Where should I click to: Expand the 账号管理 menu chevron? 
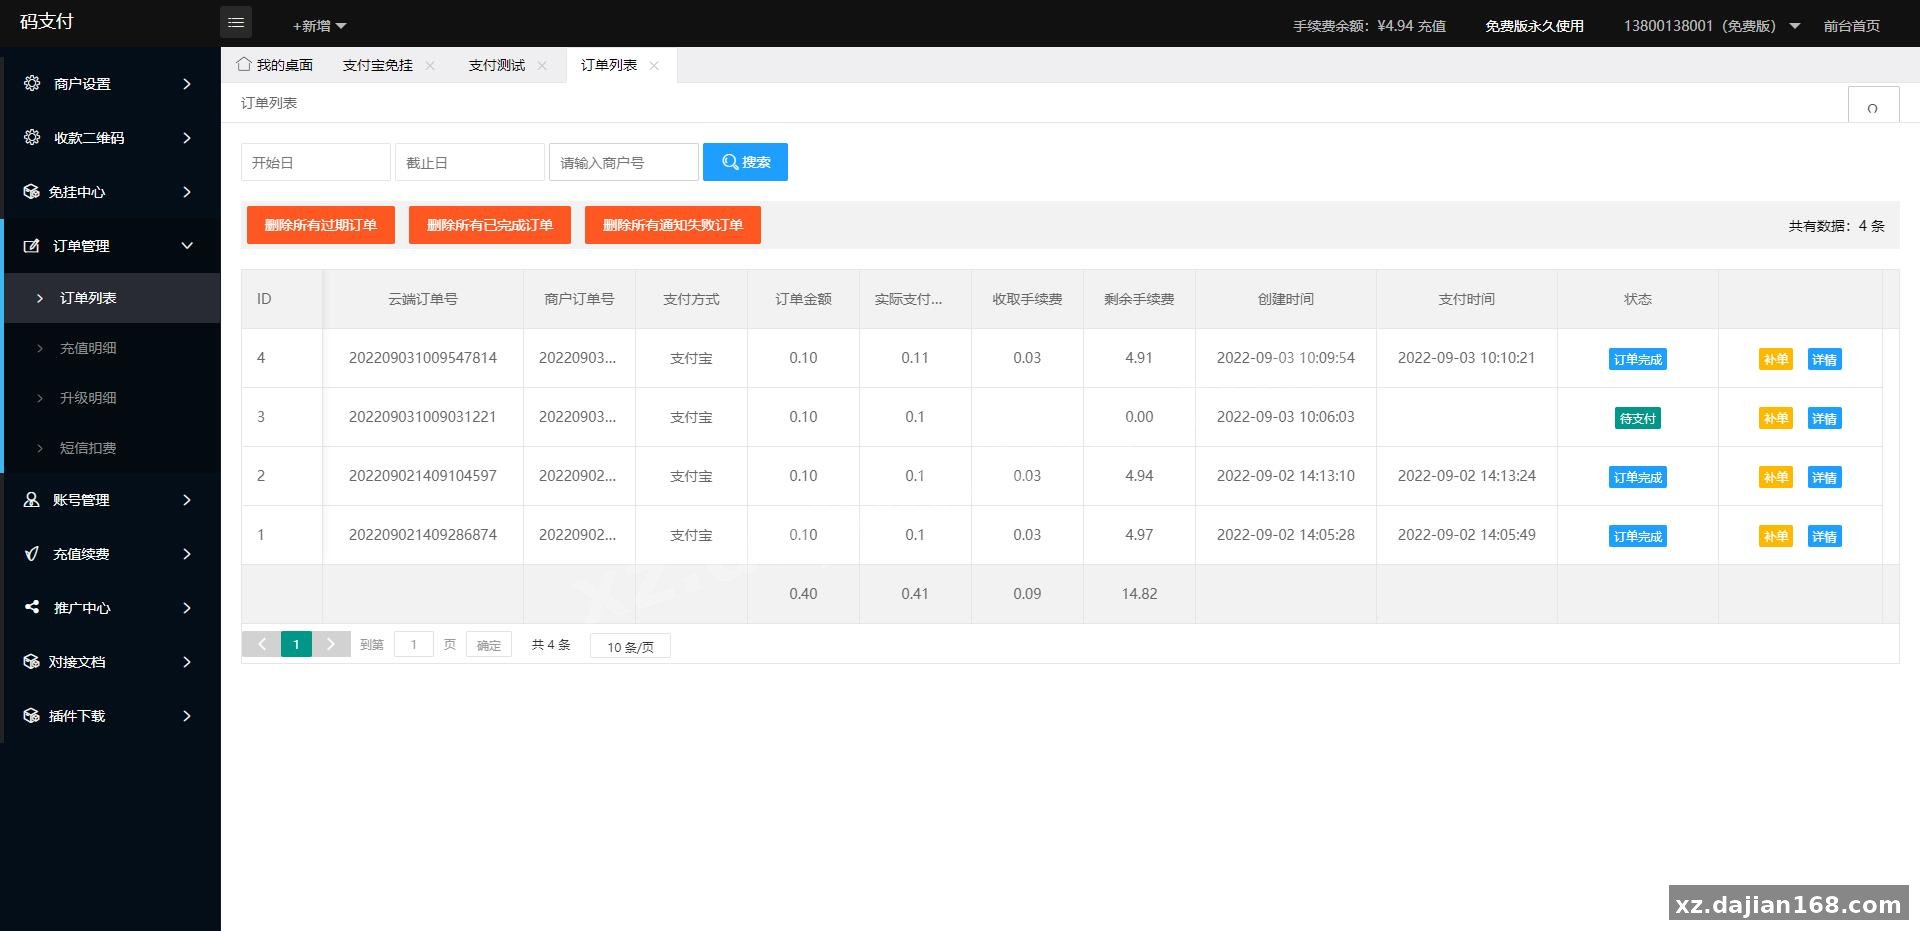coord(187,500)
